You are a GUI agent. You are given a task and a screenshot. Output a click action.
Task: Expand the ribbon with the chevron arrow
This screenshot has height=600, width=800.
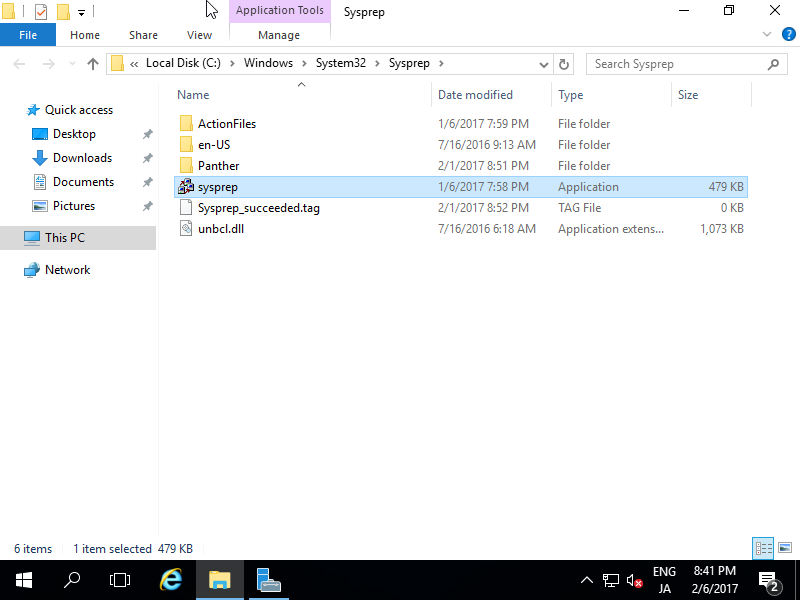pyautogui.click(x=767, y=33)
